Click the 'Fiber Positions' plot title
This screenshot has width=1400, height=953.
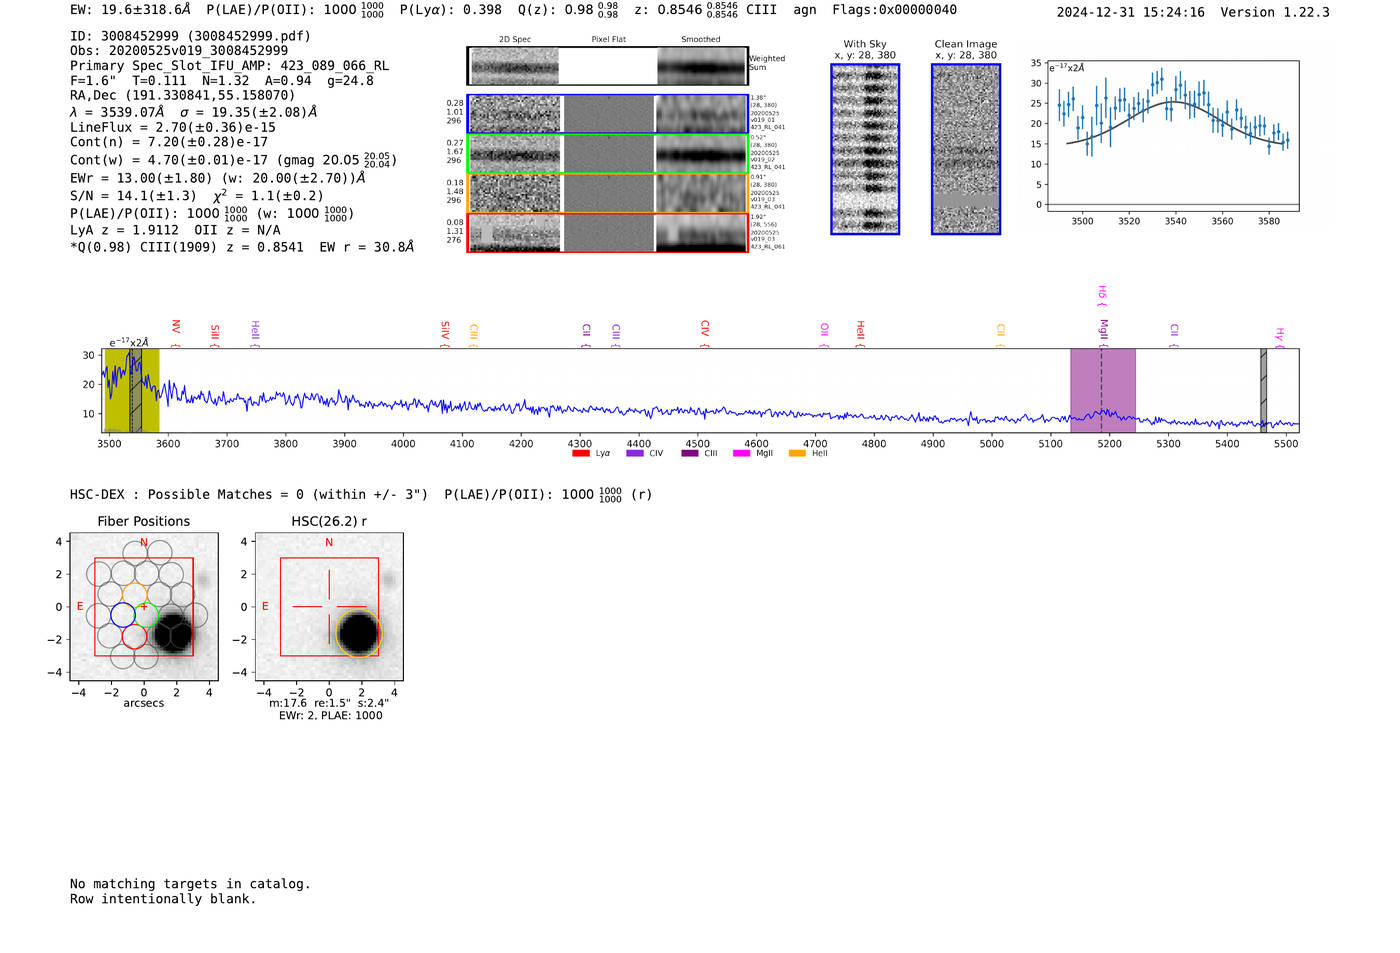coord(144,522)
